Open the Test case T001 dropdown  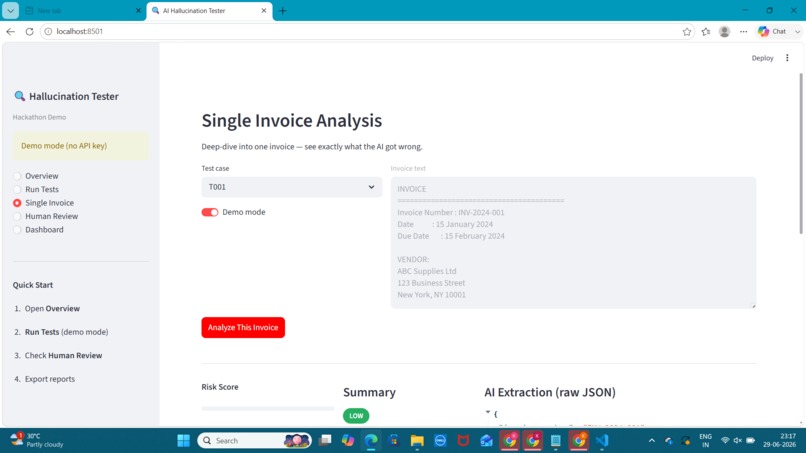pyautogui.click(x=291, y=187)
